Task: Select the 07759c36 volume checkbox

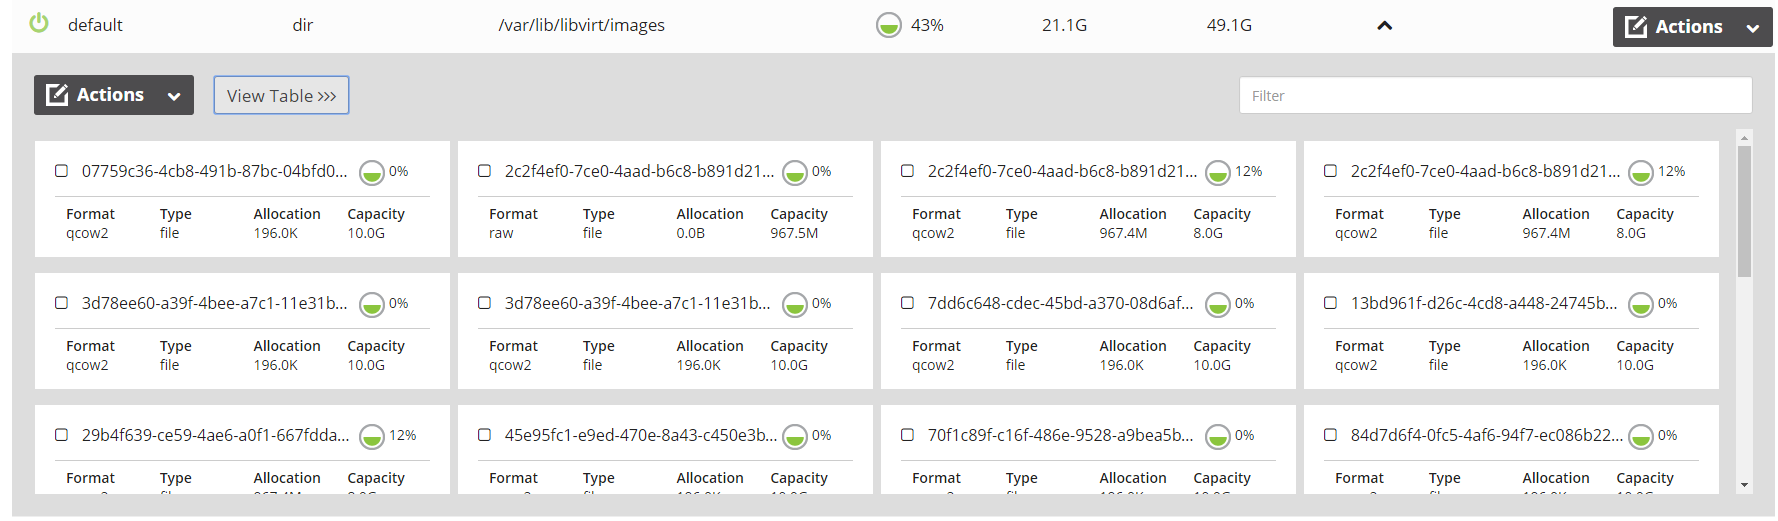Action: (62, 171)
